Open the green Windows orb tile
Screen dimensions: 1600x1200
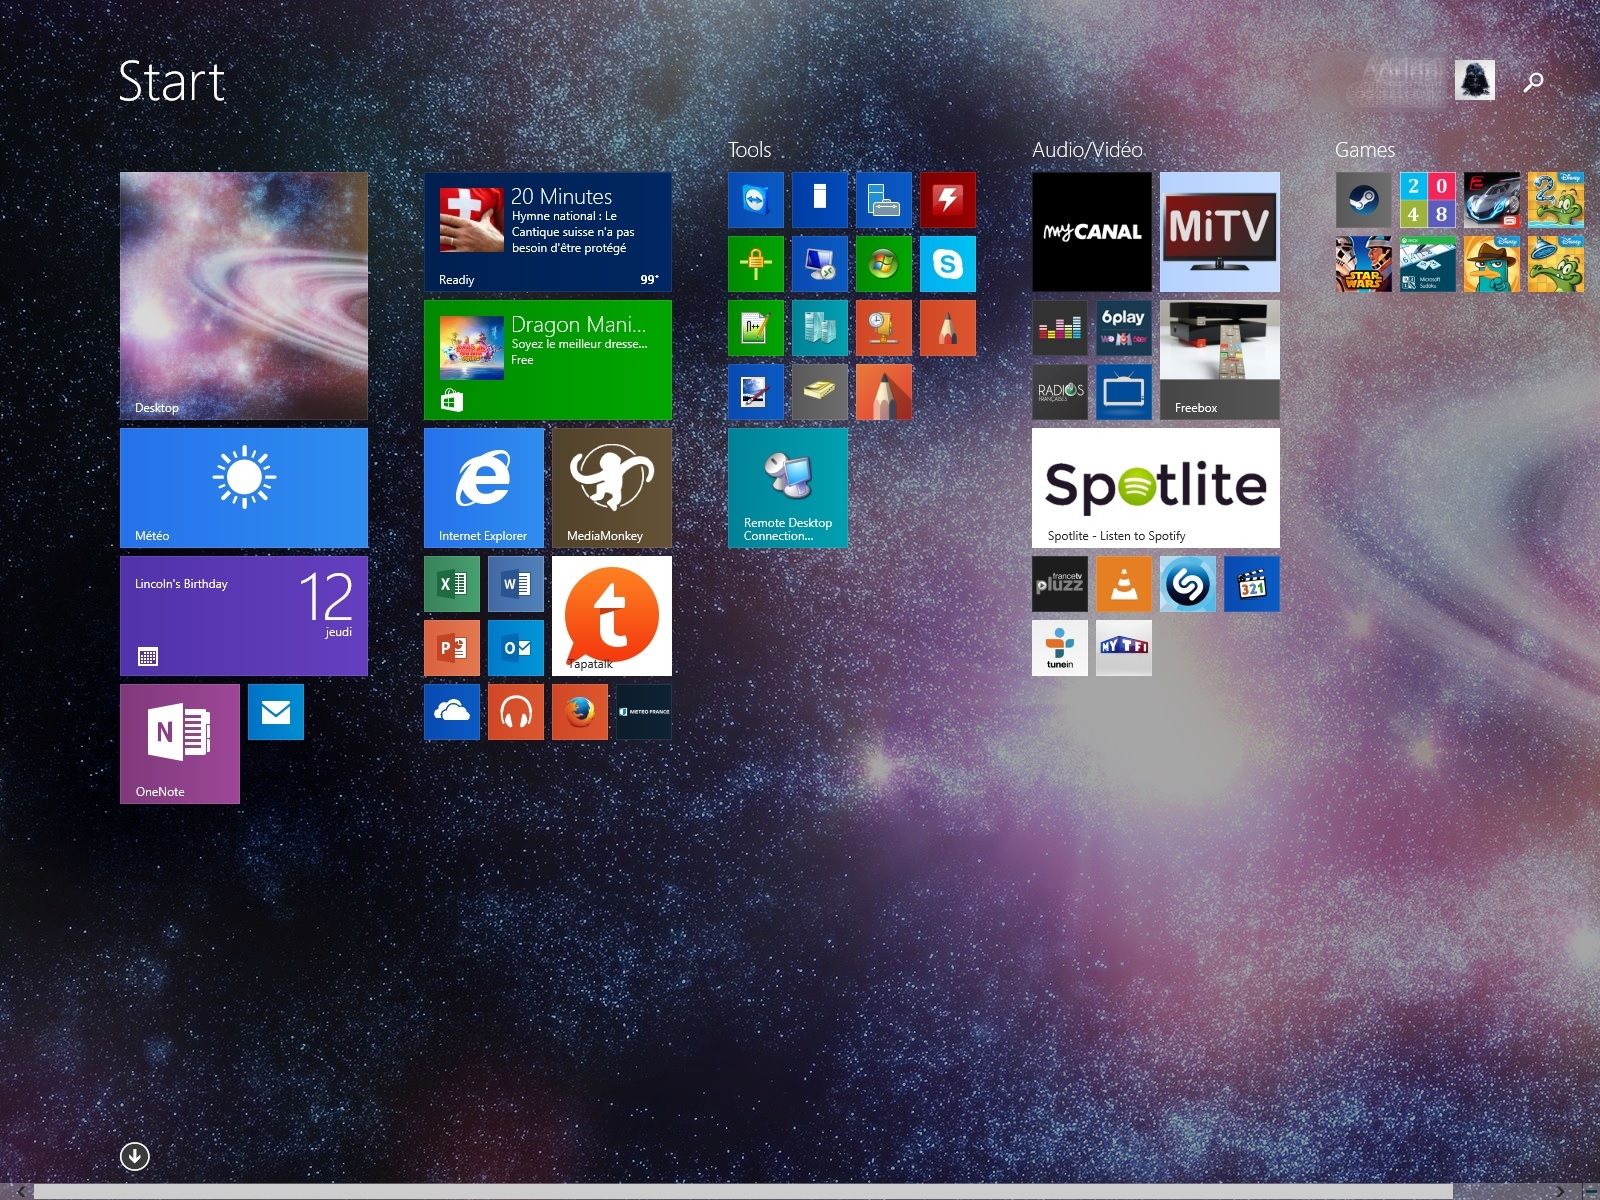(884, 264)
